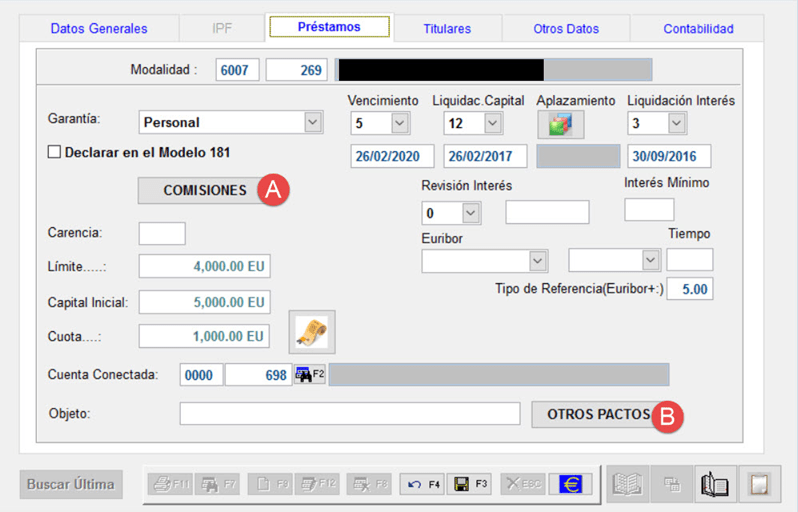This screenshot has width=798, height=512.
Task: Open the Liquidac.Capital dropdown
Action: [x=492, y=122]
